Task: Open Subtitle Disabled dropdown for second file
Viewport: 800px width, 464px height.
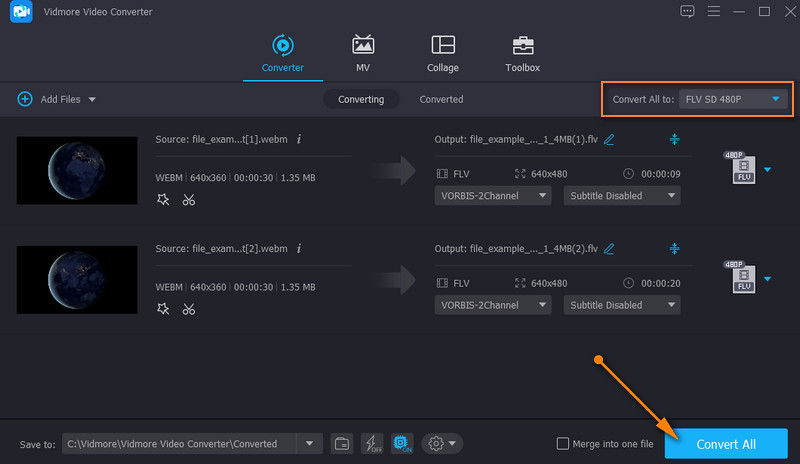Action: coord(621,305)
